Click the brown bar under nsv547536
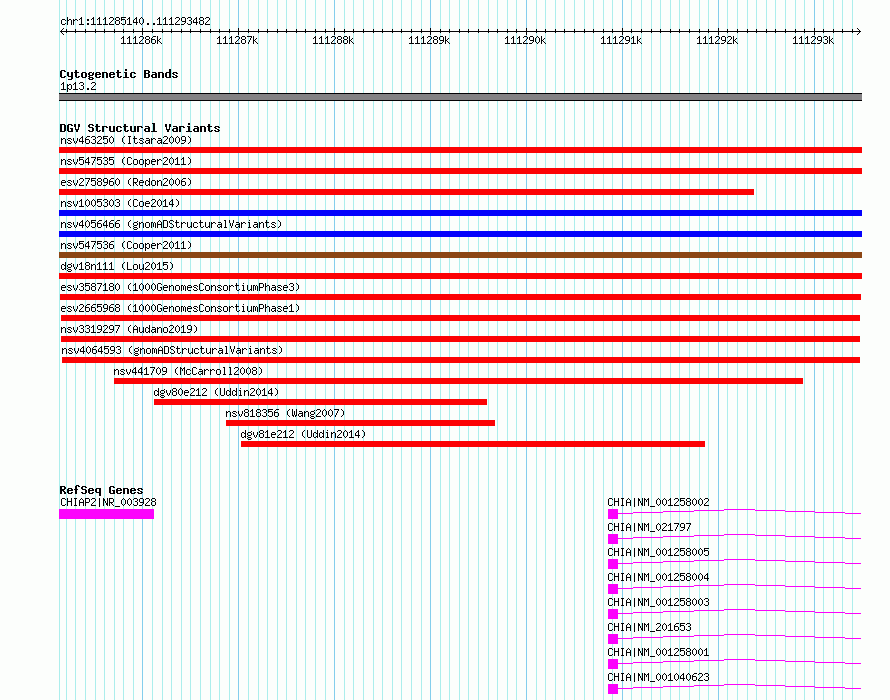 (460, 255)
